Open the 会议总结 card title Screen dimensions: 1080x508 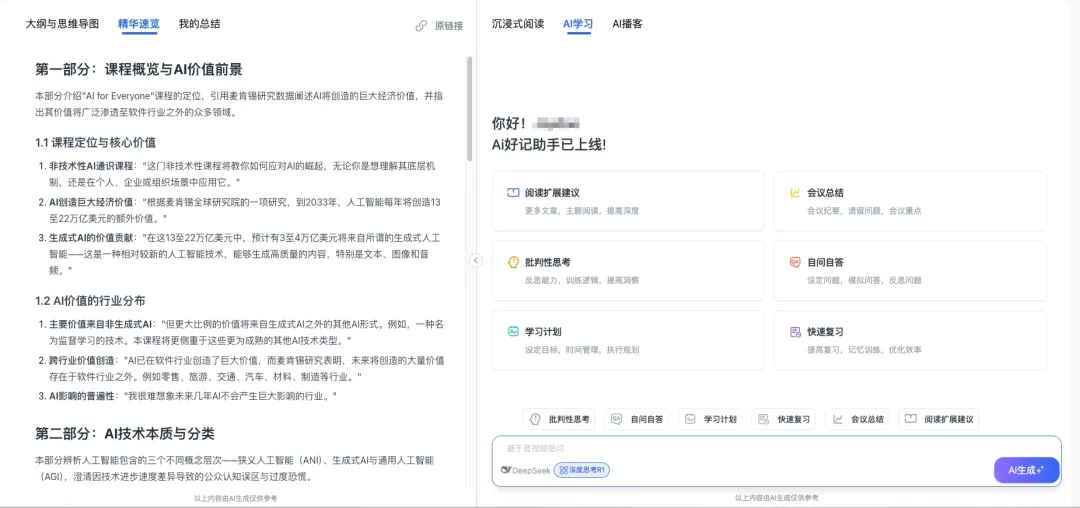(825, 193)
